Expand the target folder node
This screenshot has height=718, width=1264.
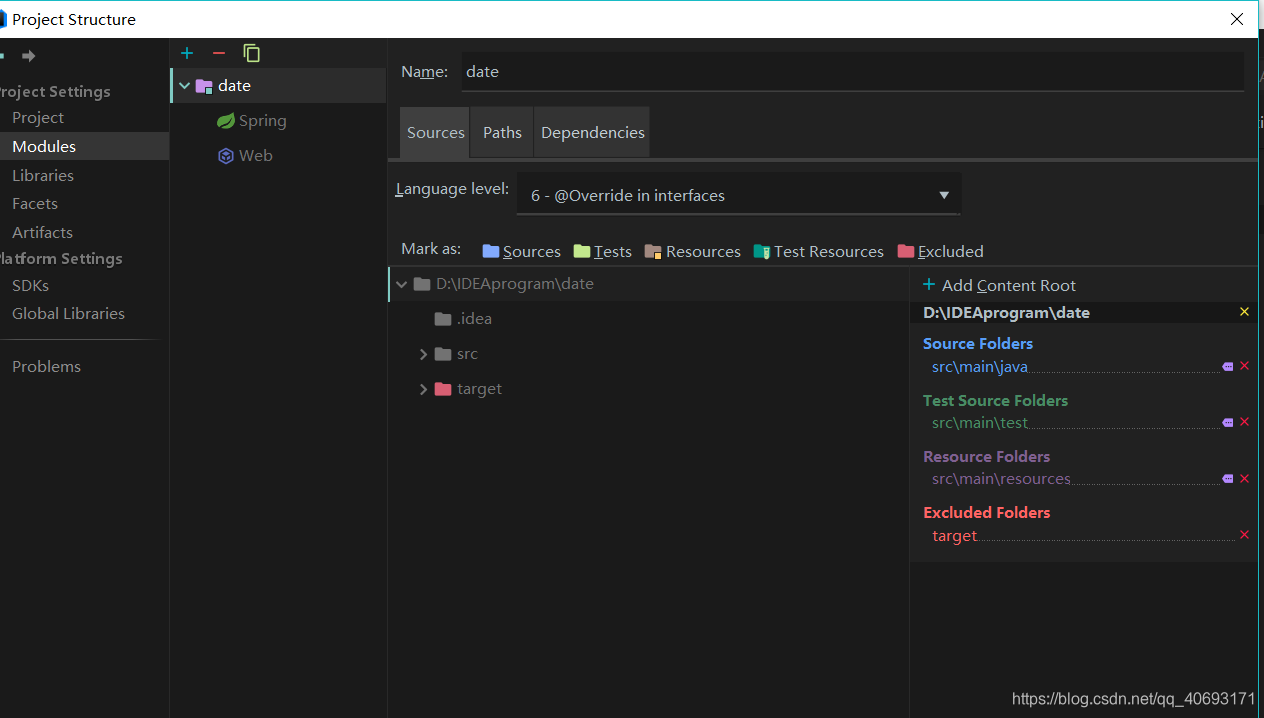coord(424,389)
